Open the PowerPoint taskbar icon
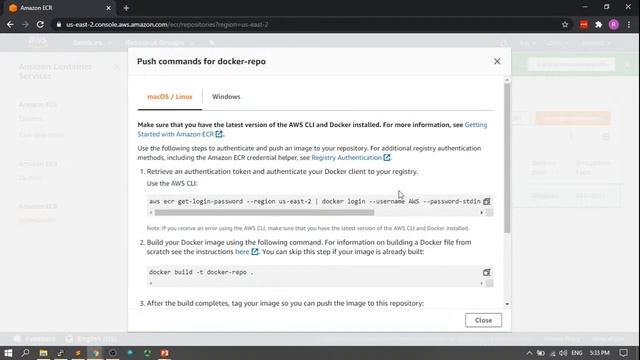 164,353
